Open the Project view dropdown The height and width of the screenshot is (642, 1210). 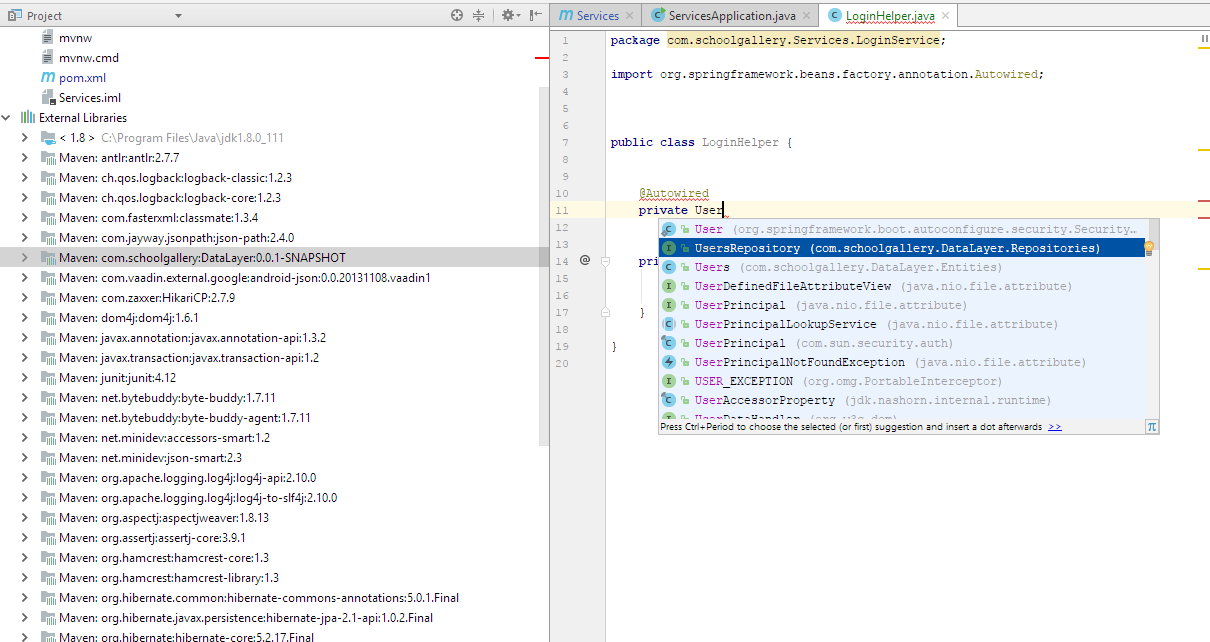pos(178,16)
